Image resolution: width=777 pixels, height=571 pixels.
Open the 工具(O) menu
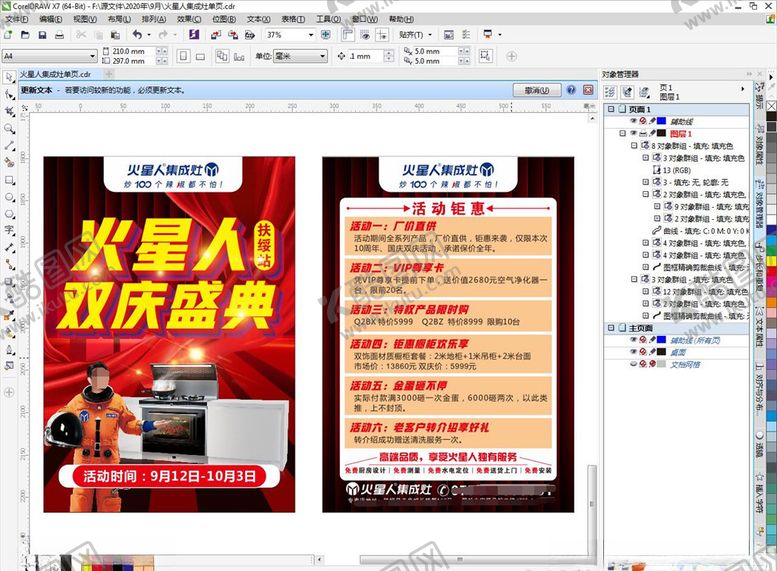(329, 19)
